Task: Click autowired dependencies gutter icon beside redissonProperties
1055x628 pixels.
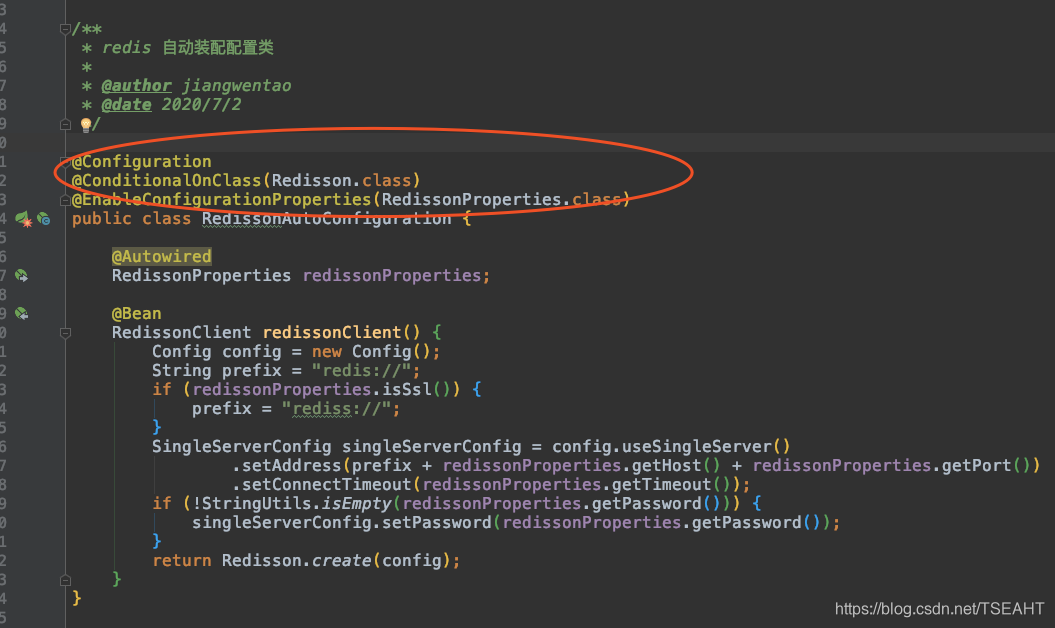Action: click(x=22, y=275)
